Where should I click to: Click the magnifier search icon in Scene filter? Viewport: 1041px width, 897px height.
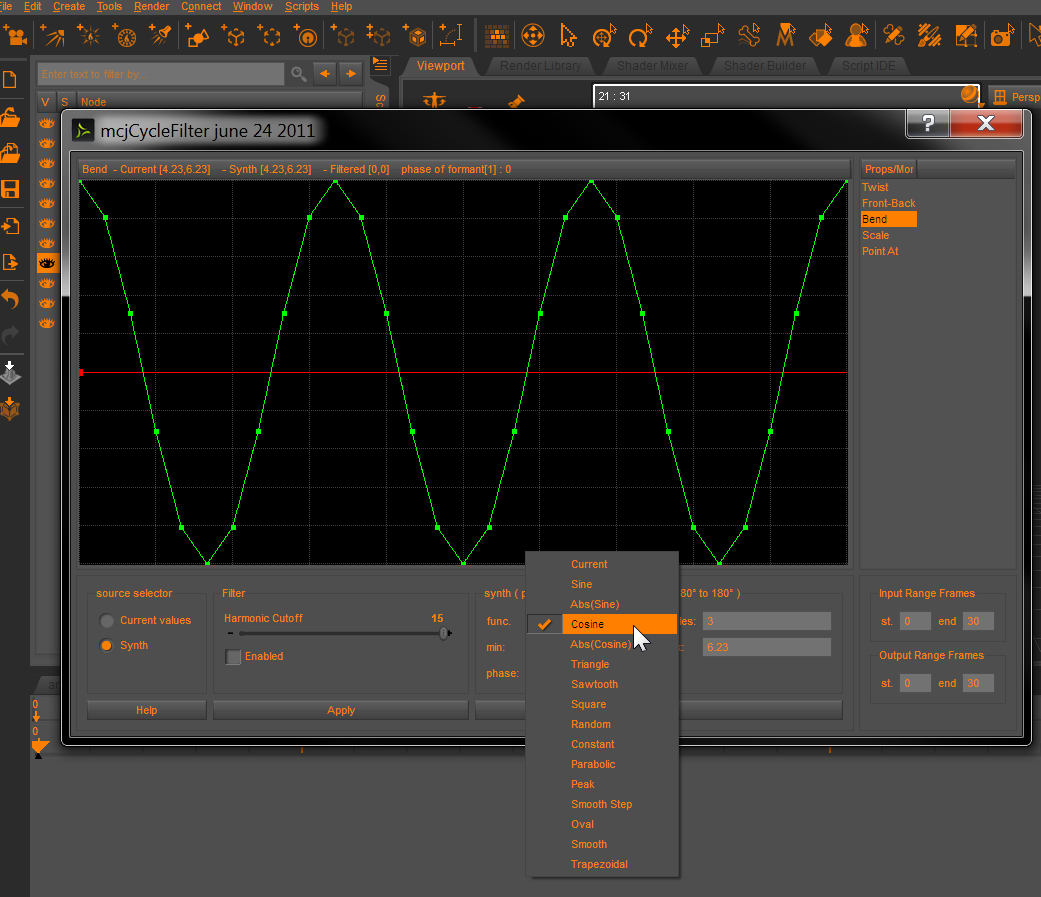298,74
